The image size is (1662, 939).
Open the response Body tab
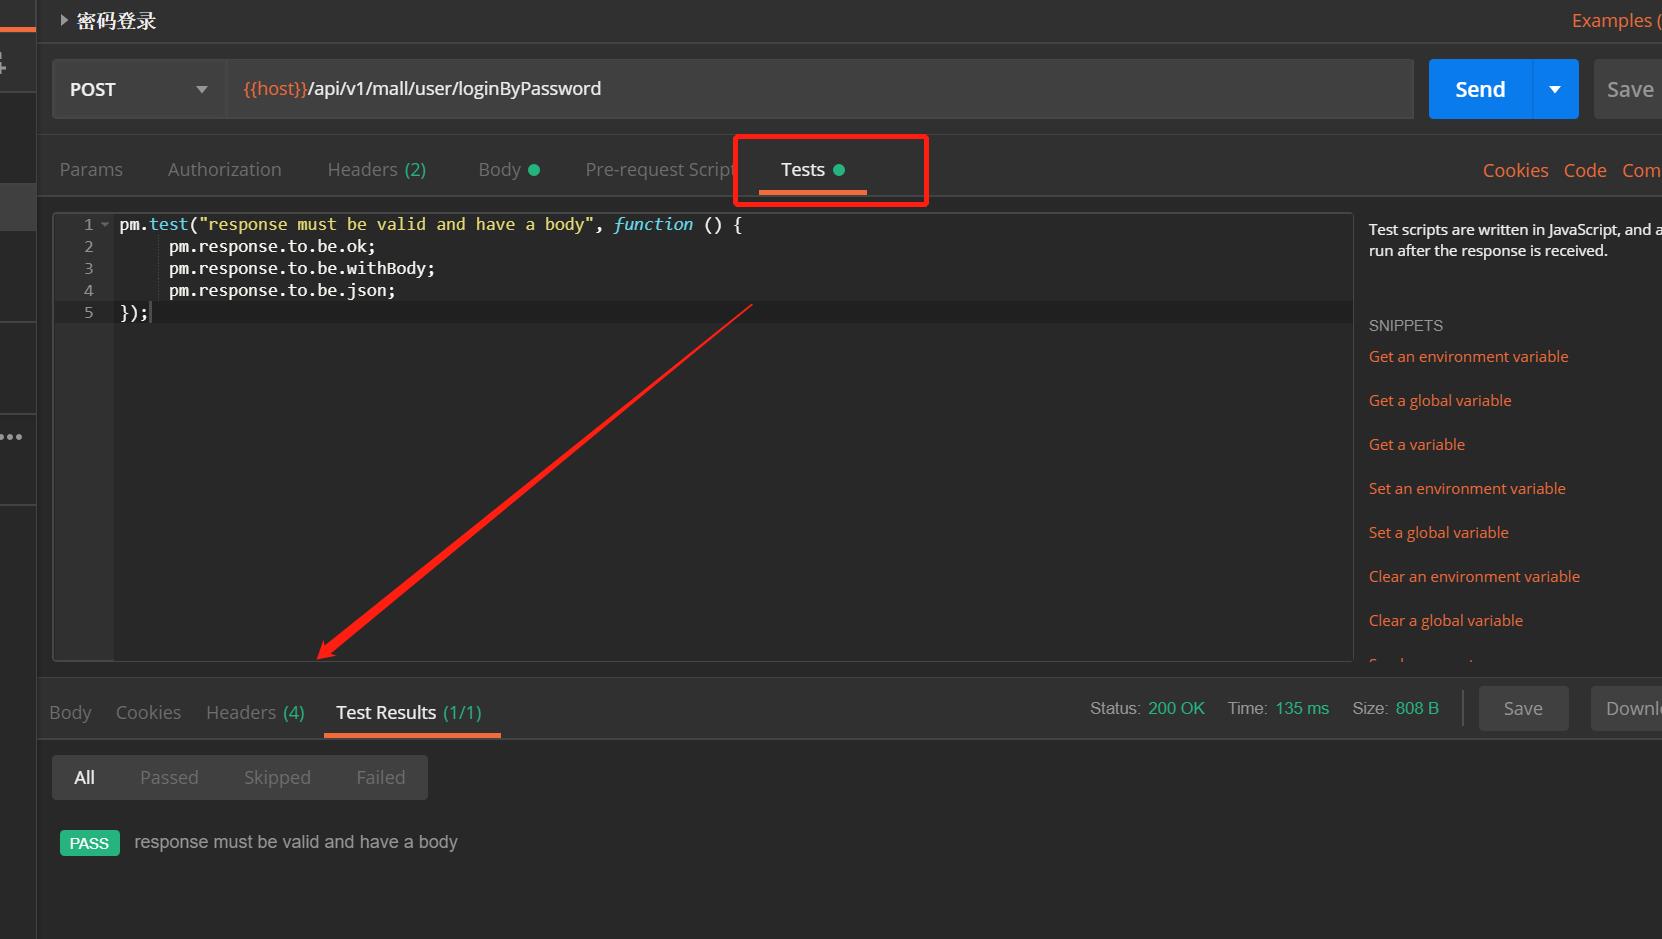(70, 712)
